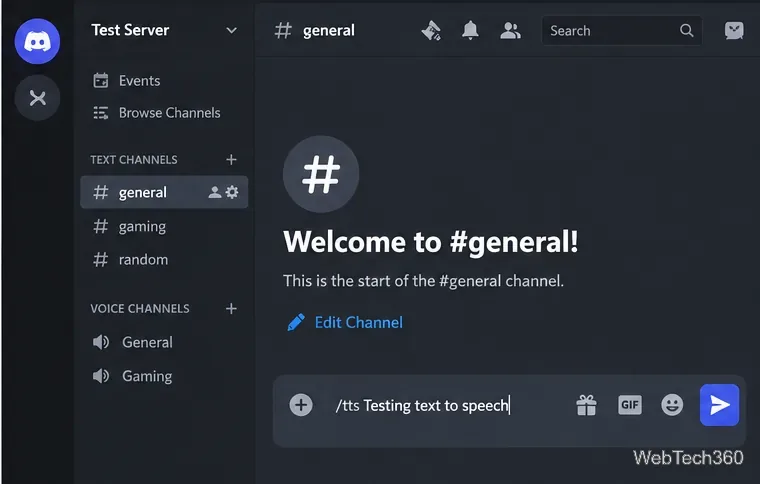Click the pencil icon beside Edit Channel

click(x=296, y=322)
